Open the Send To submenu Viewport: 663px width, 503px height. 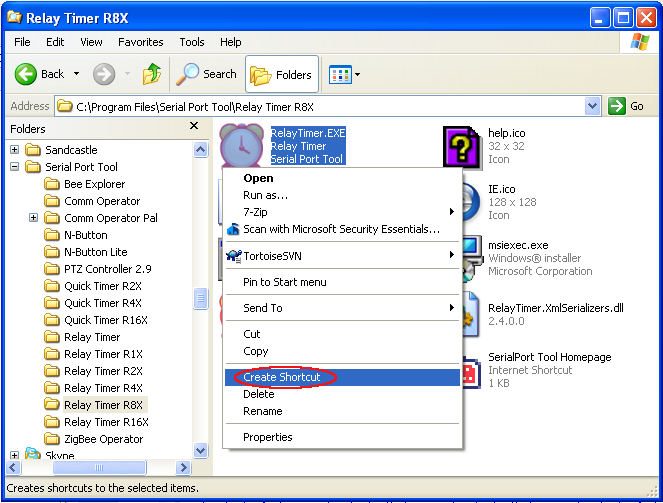[x=342, y=308]
